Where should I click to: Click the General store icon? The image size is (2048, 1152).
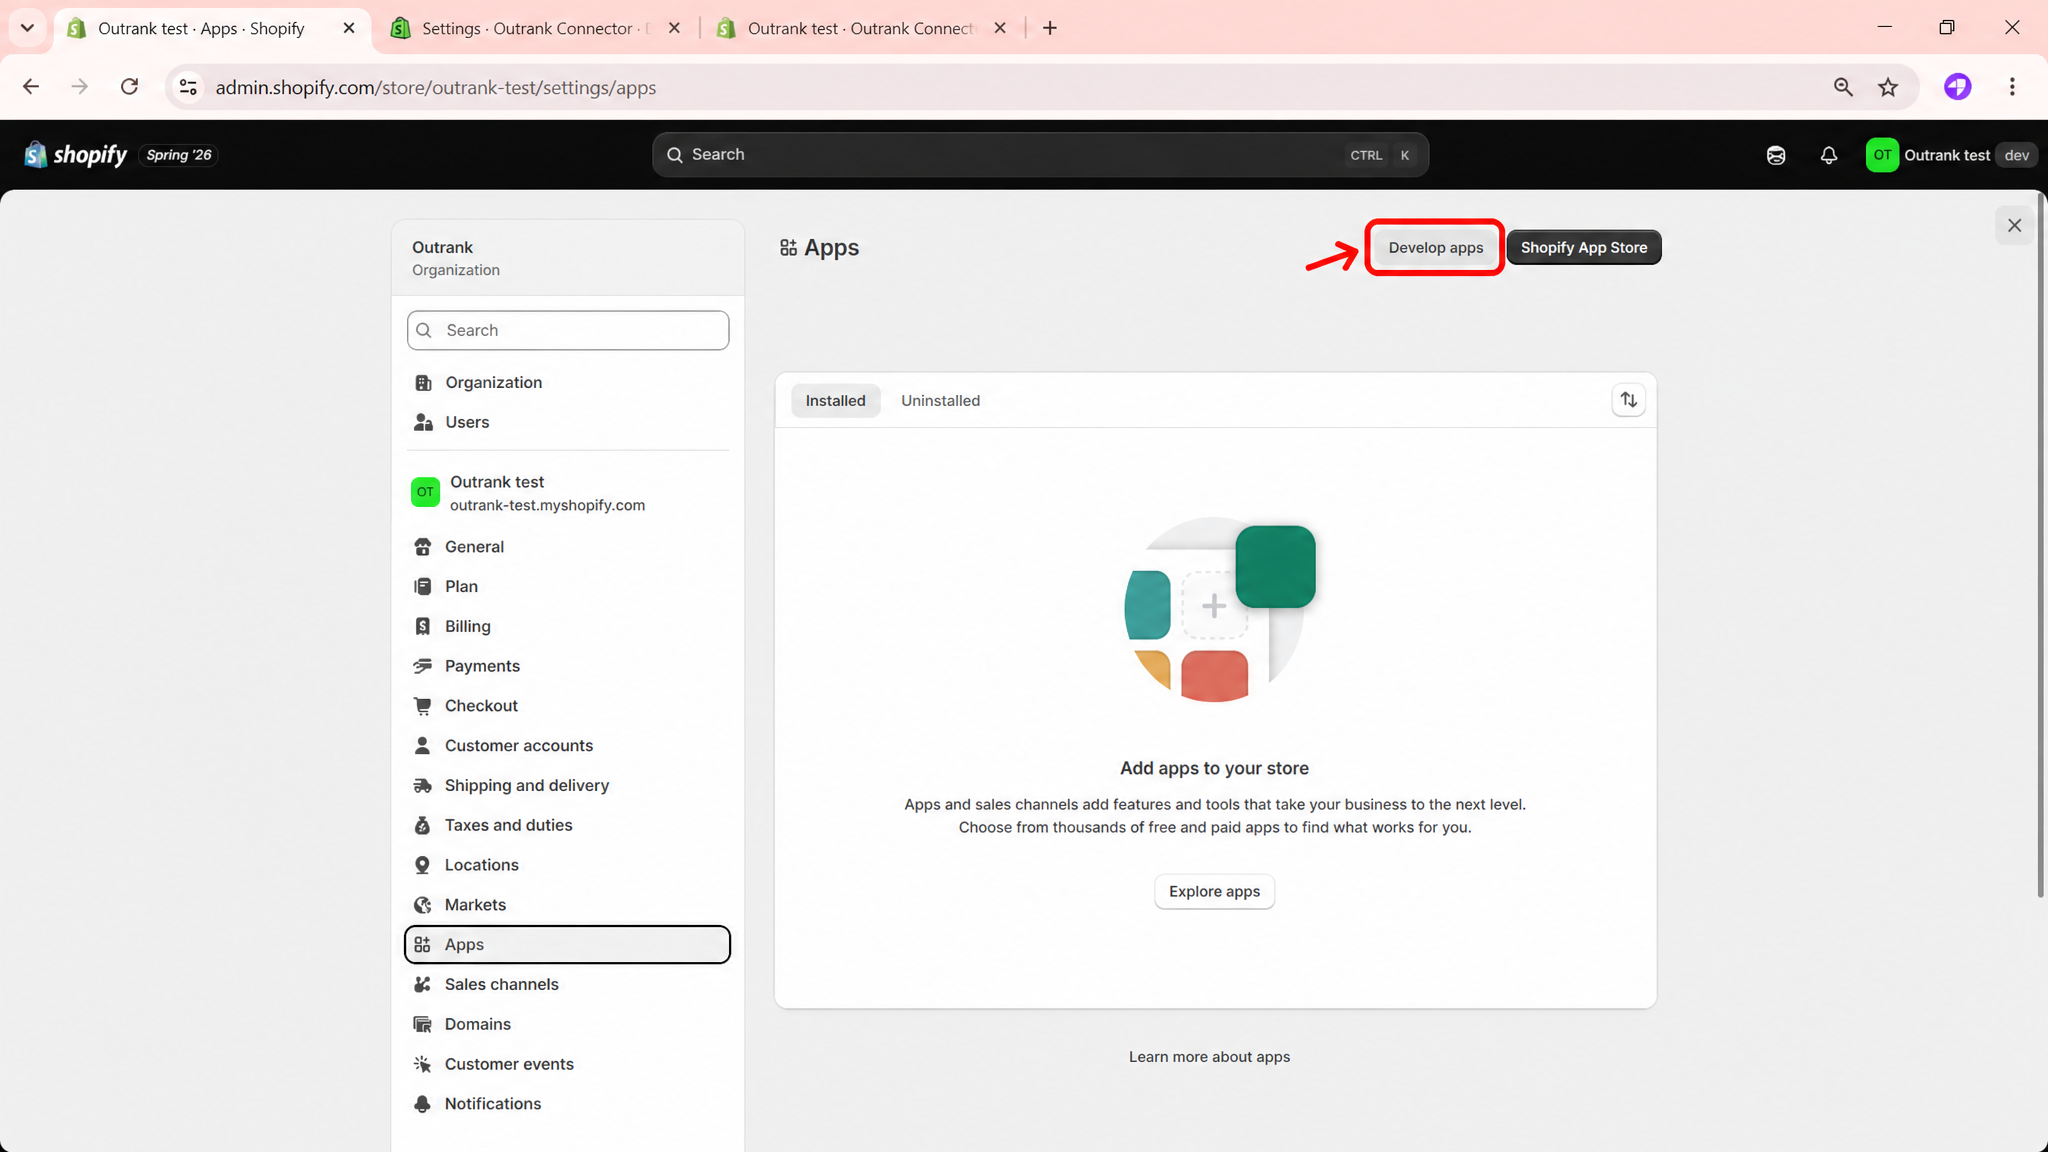tap(423, 547)
